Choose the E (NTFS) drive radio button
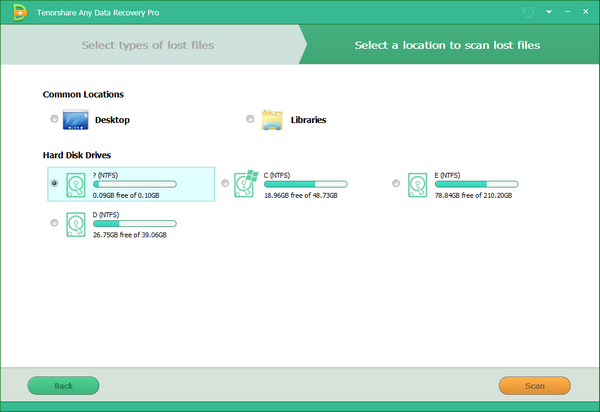 point(396,183)
